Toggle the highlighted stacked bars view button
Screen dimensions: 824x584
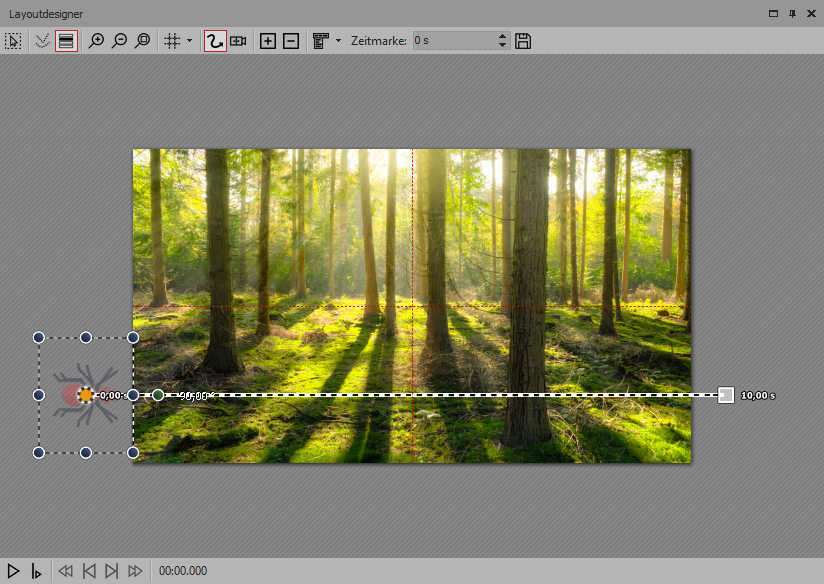pos(66,41)
